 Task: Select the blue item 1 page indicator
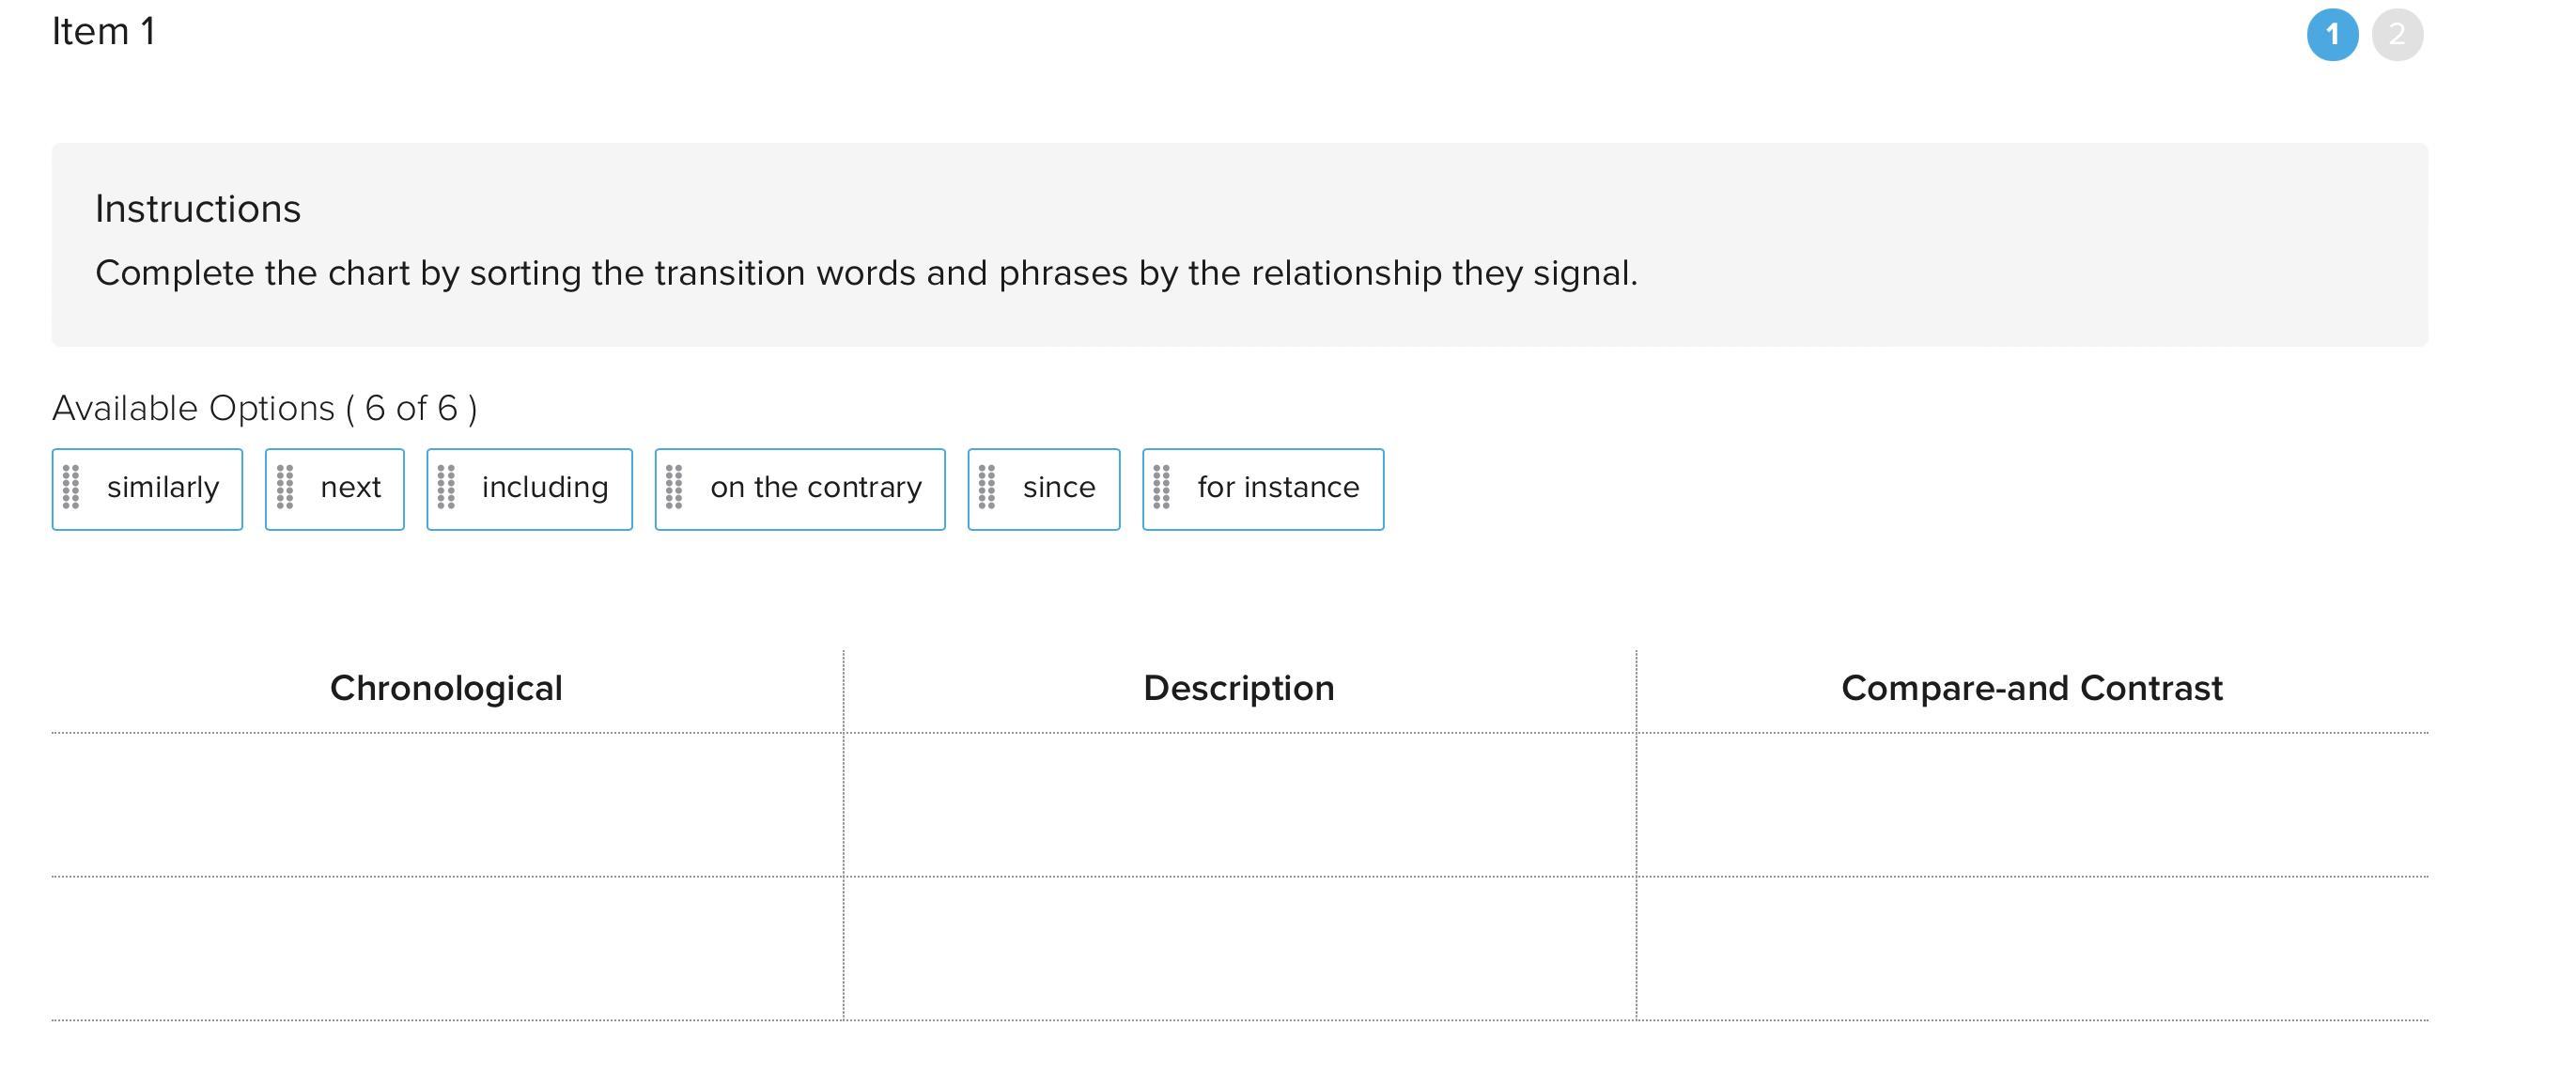click(x=2332, y=35)
